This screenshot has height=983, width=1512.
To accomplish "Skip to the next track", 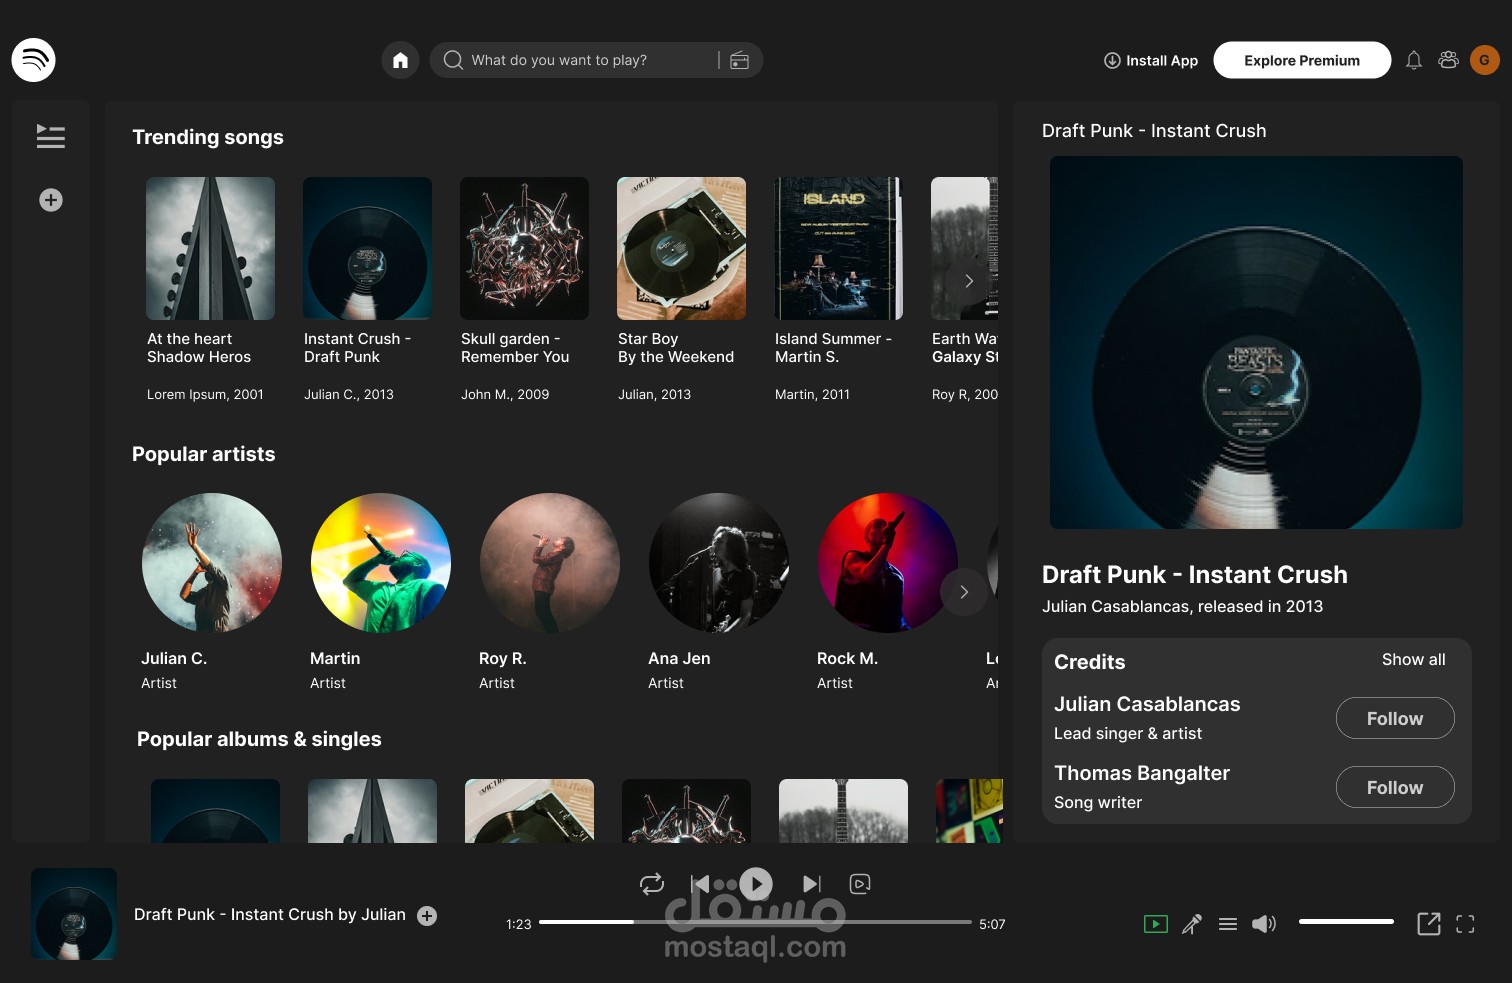I will point(812,884).
